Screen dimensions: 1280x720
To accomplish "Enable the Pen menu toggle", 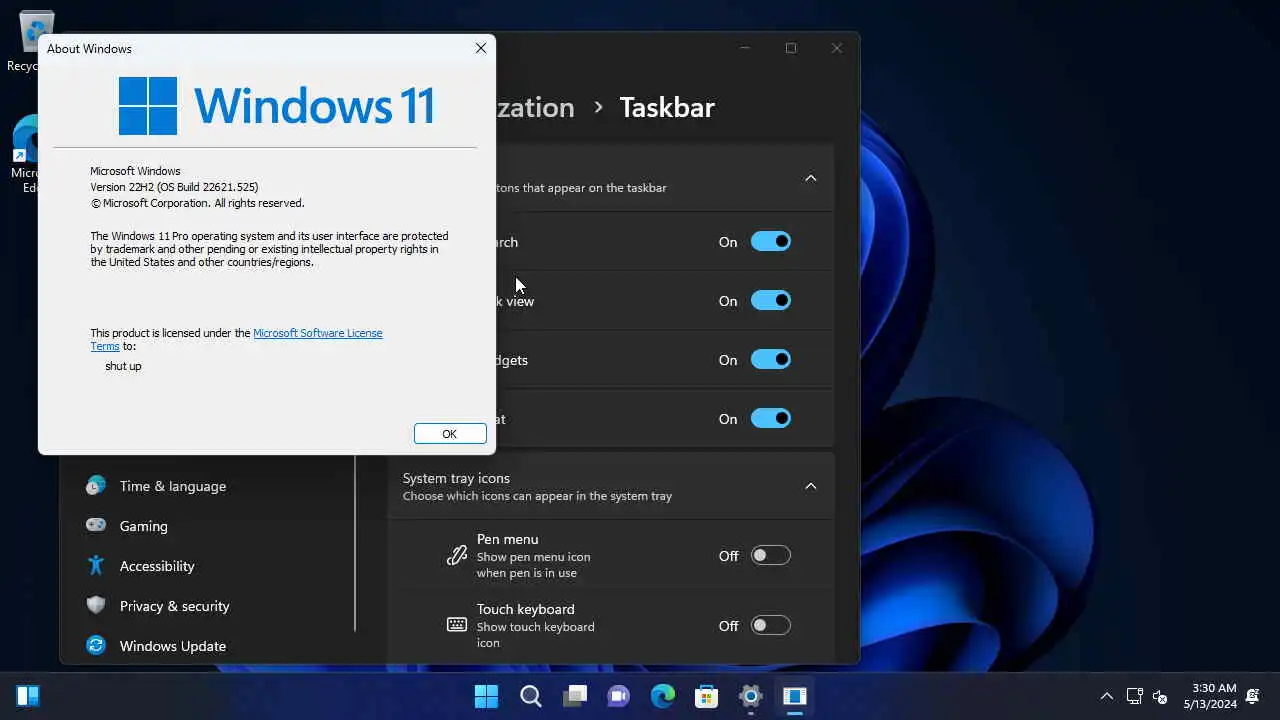I will [771, 555].
